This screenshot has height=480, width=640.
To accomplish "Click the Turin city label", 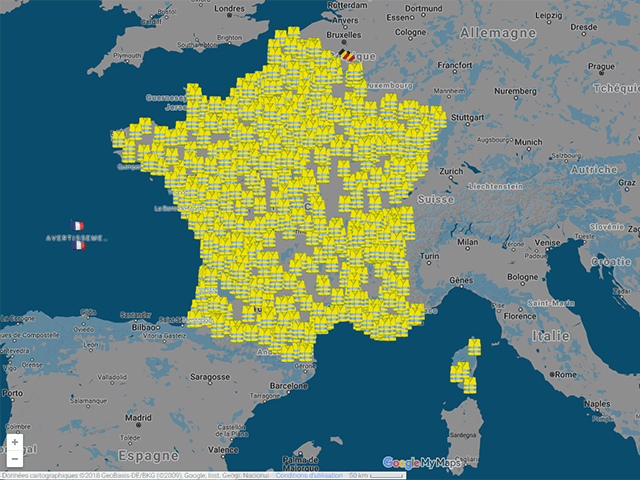I will pyautogui.click(x=430, y=258).
